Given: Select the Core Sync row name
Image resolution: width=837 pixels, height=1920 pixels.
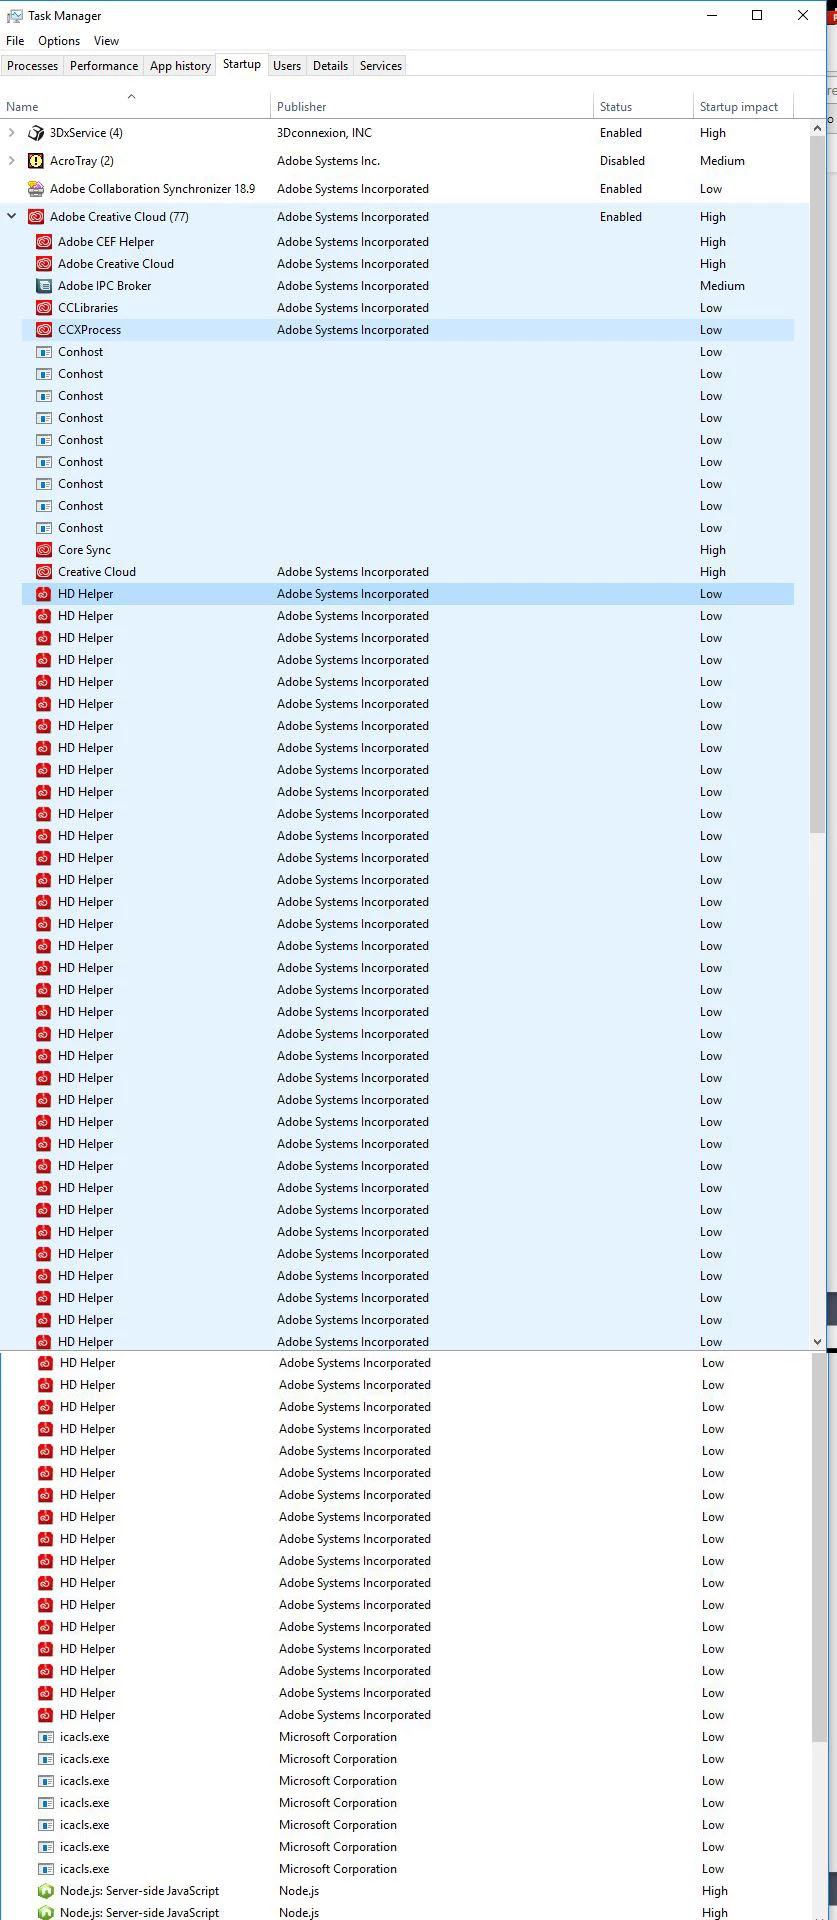Looking at the screenshot, I should (x=84, y=550).
